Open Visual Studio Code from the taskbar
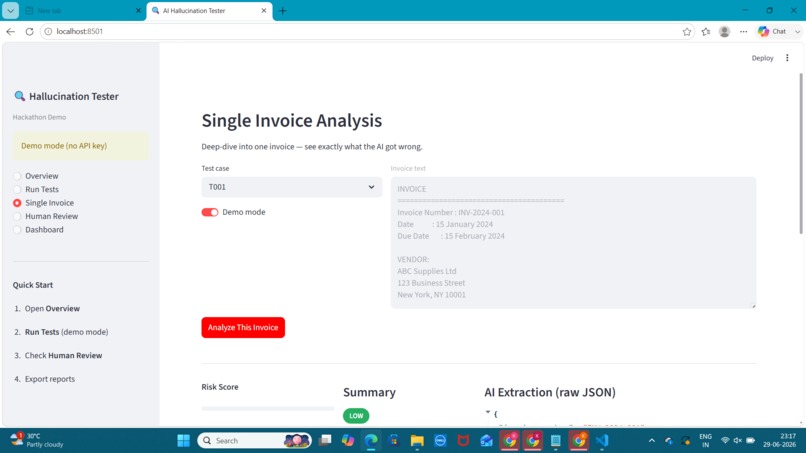This screenshot has height=453, width=806. (x=602, y=441)
